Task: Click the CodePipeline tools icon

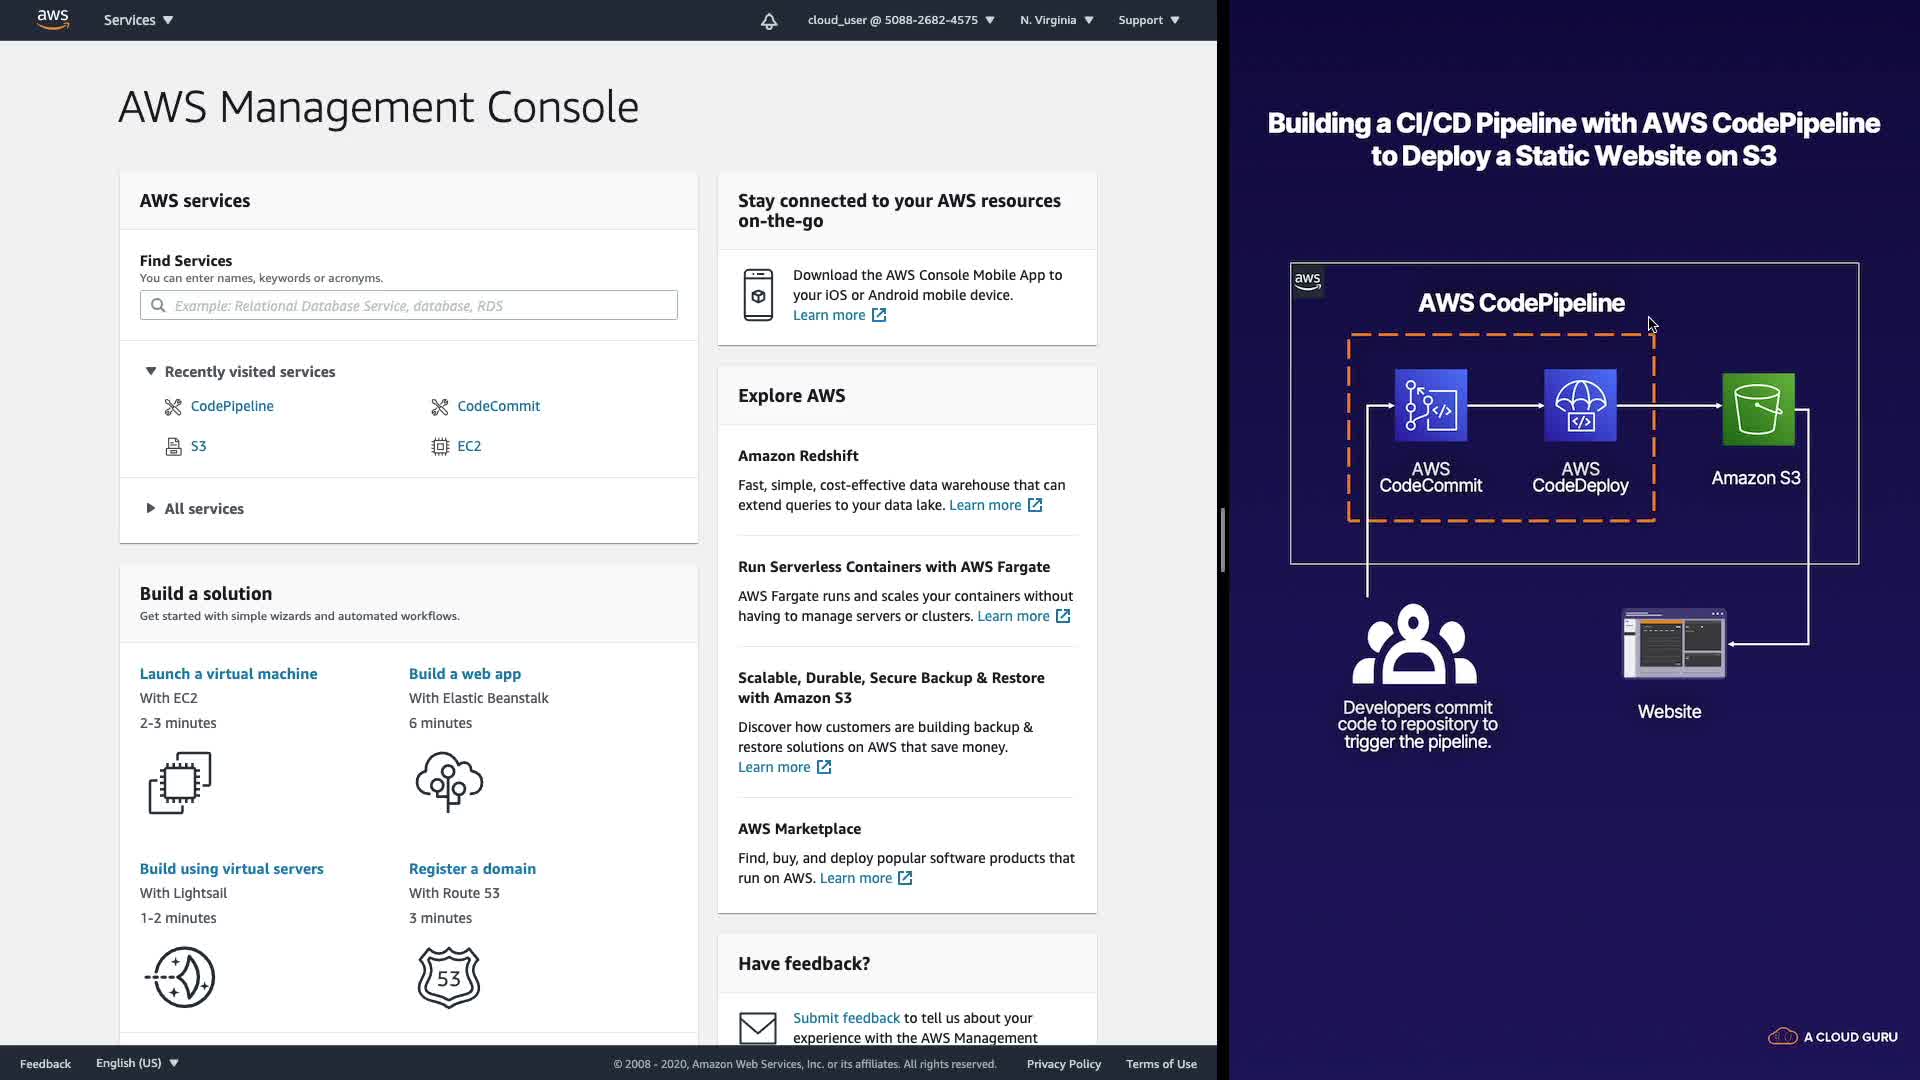Action: 173,407
